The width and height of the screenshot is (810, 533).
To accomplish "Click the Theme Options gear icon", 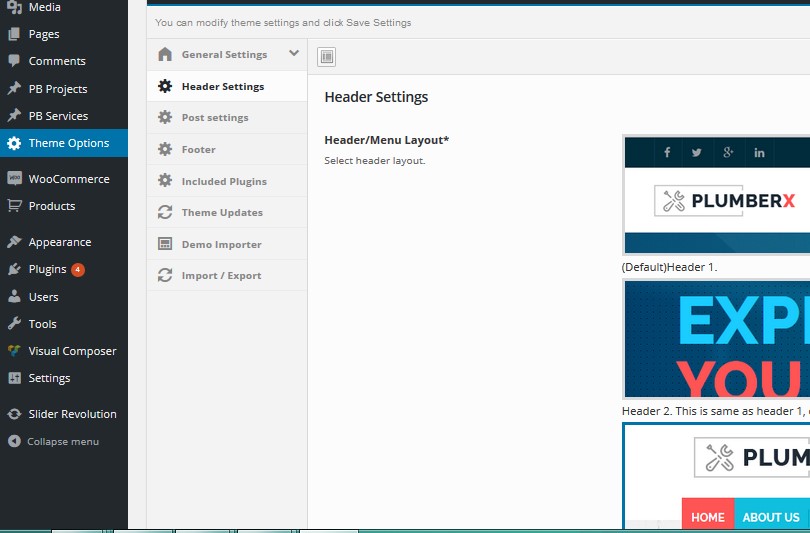I will [x=14, y=143].
